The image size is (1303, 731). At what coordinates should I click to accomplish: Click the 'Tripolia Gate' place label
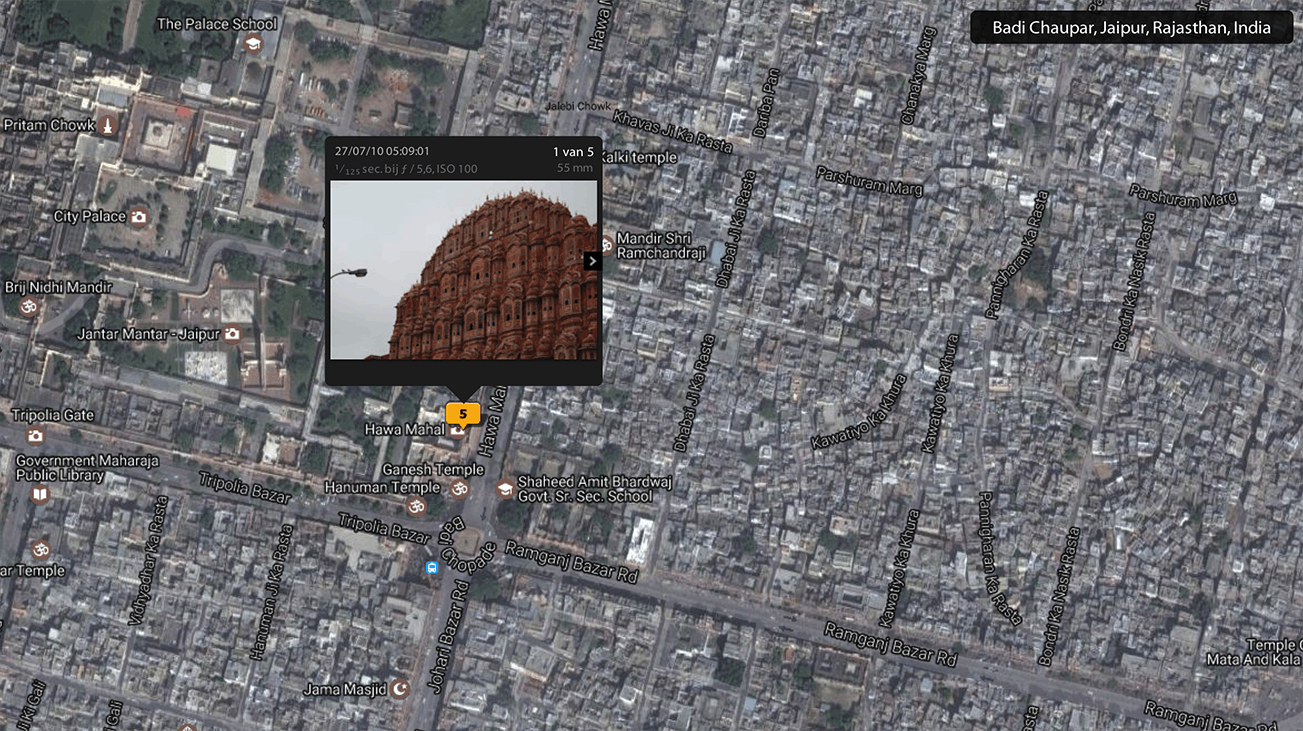pos(53,415)
